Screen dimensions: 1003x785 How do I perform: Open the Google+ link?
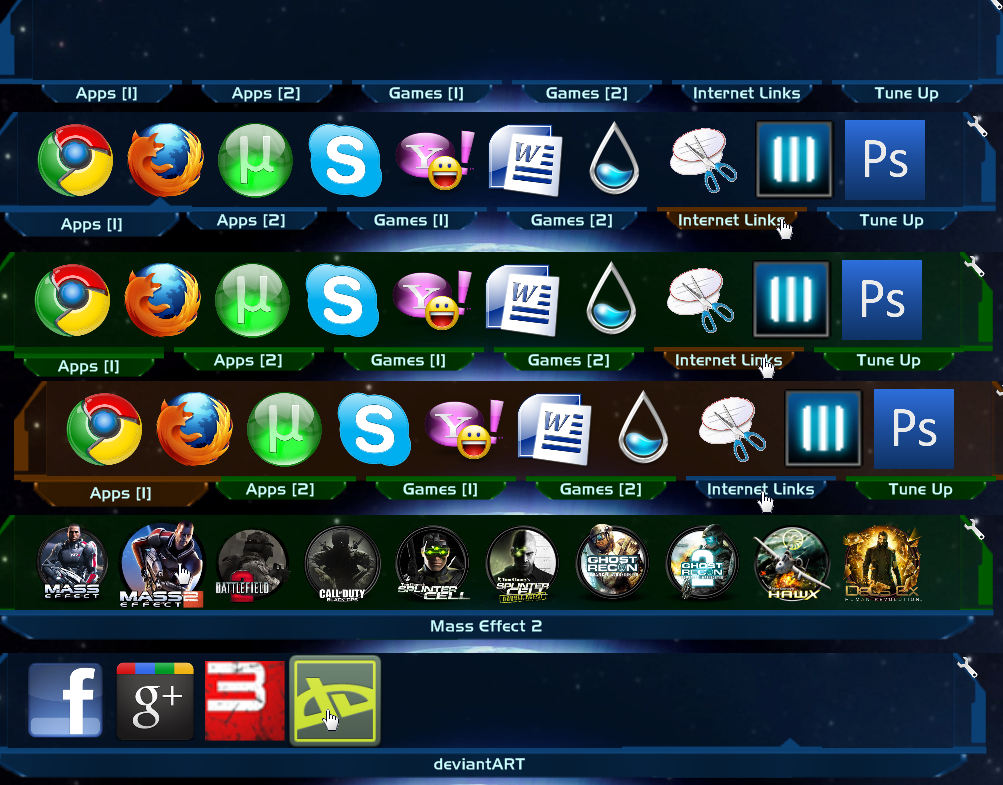(155, 701)
